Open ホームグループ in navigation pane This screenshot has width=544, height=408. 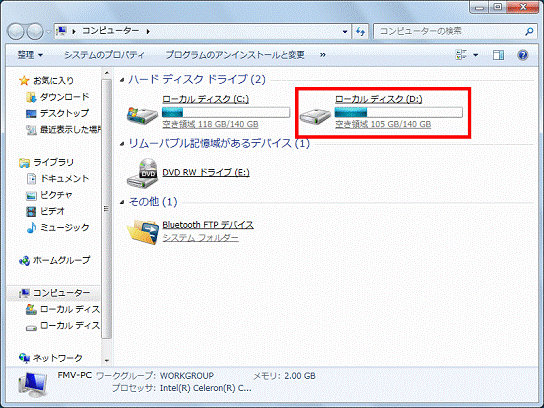tap(61, 260)
